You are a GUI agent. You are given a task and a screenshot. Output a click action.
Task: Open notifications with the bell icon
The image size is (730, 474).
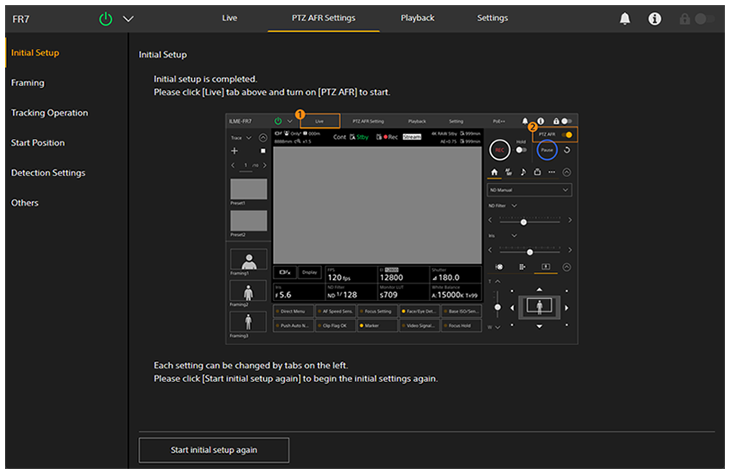625,19
